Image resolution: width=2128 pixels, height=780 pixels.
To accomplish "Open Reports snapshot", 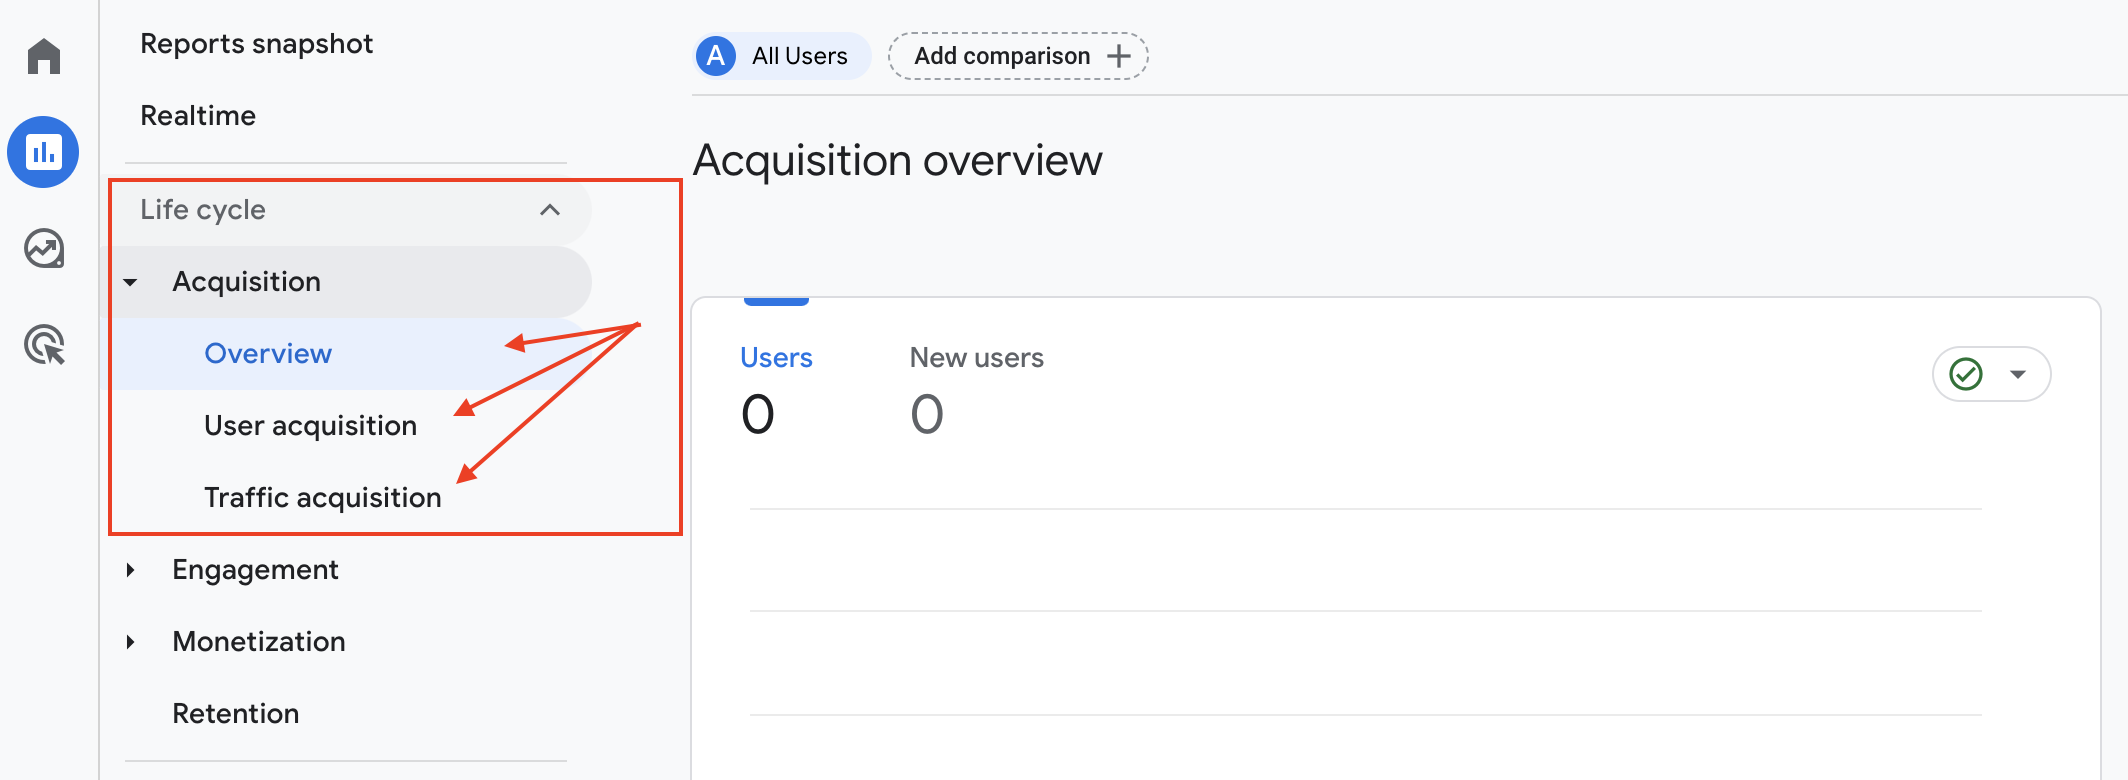I will pyautogui.click(x=256, y=44).
